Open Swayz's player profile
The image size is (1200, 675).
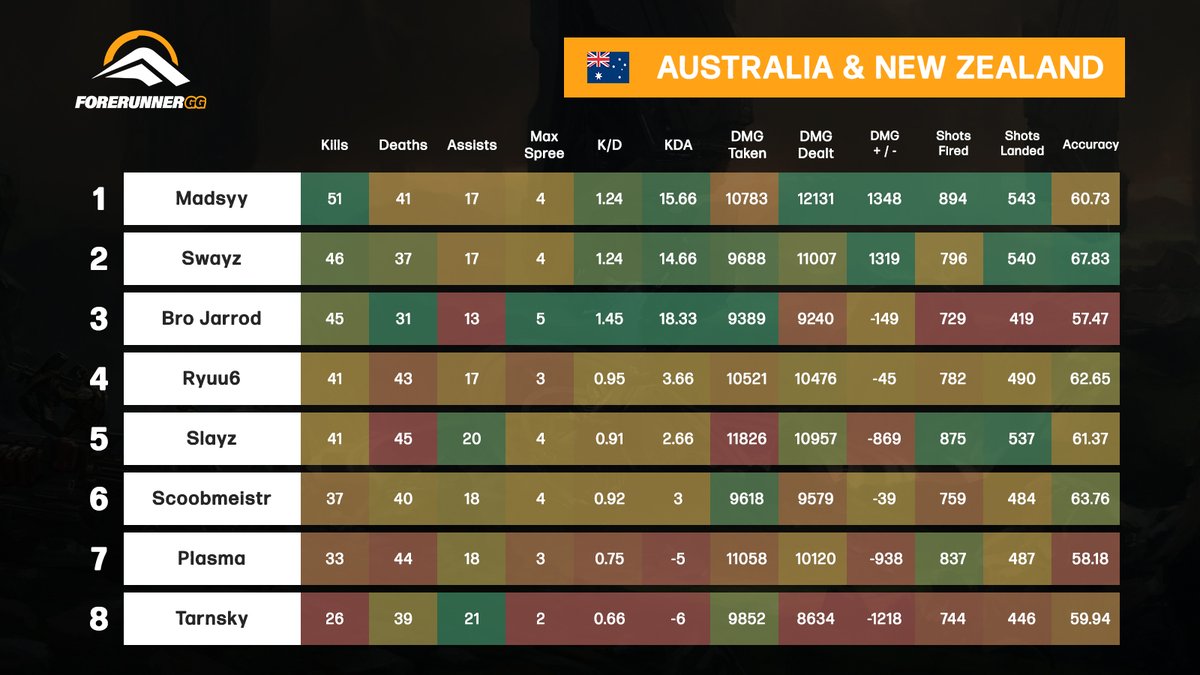coord(211,259)
